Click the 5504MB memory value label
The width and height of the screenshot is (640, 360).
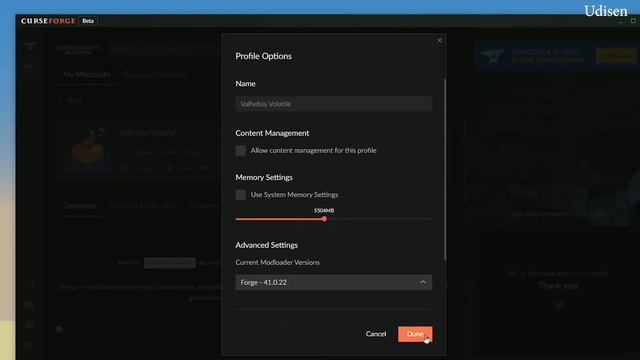(x=324, y=211)
